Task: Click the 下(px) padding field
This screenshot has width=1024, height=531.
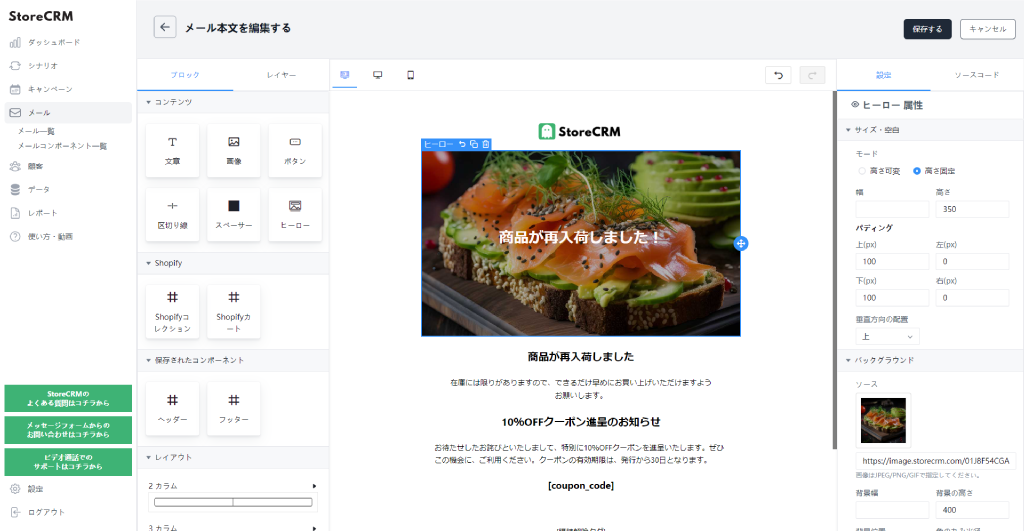Action: [892, 298]
